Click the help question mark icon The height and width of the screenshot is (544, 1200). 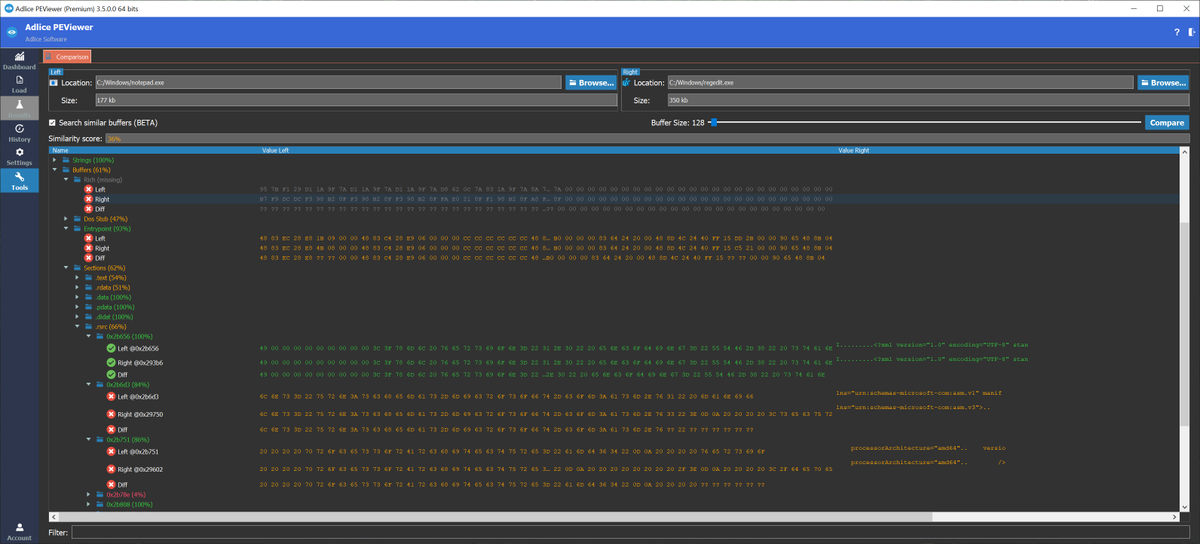coord(1176,32)
